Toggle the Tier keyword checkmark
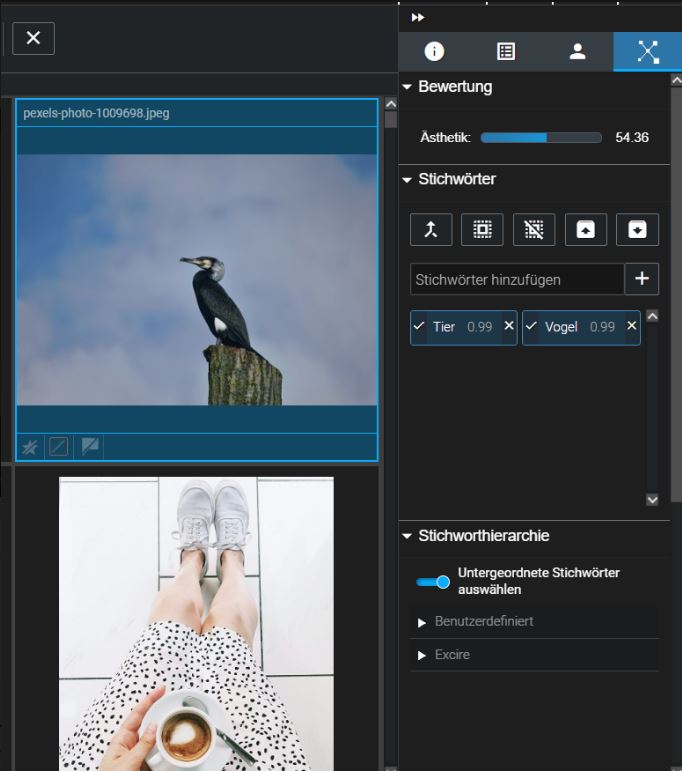 tap(420, 327)
